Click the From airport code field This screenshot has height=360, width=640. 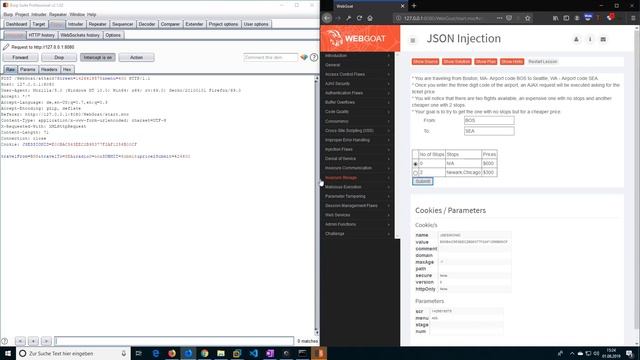point(489,120)
